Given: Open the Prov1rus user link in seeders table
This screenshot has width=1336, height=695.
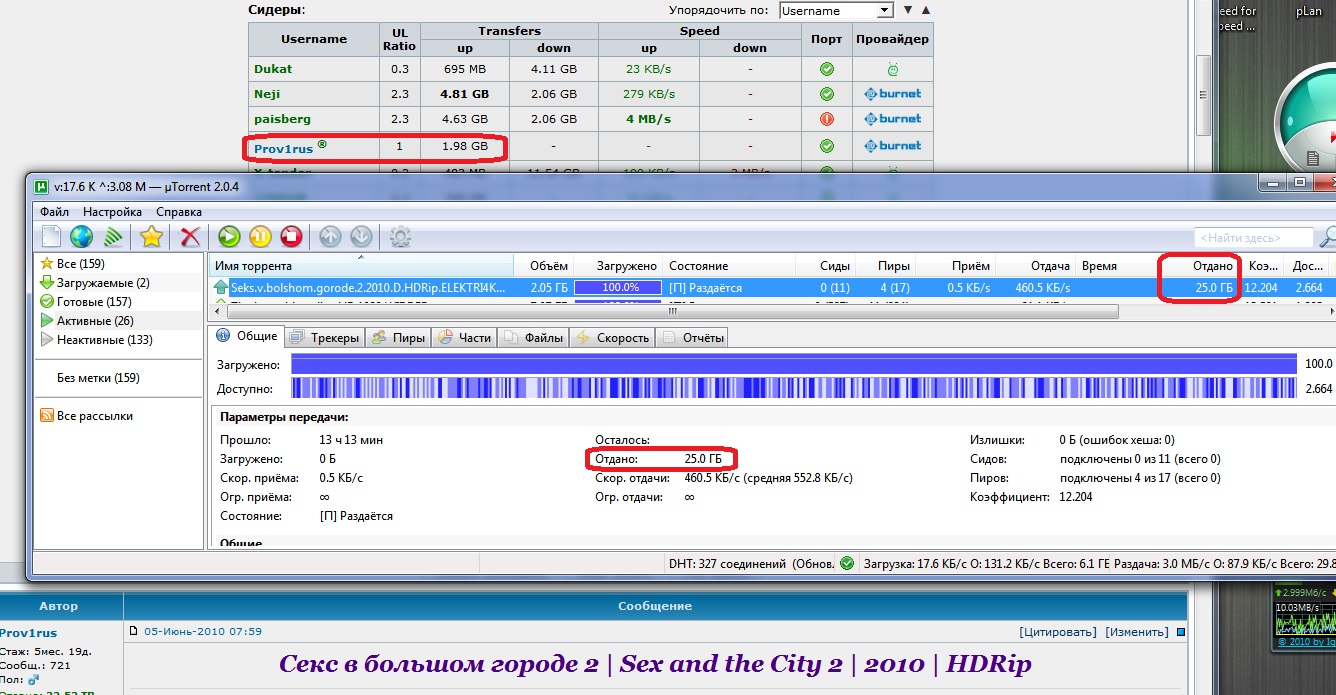Looking at the screenshot, I should (x=284, y=148).
